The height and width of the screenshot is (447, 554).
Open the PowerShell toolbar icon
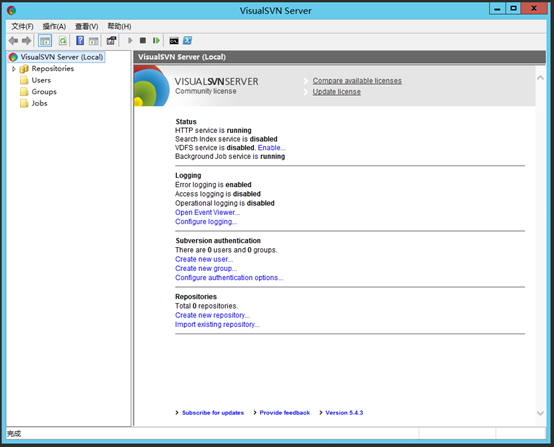pyautogui.click(x=187, y=41)
